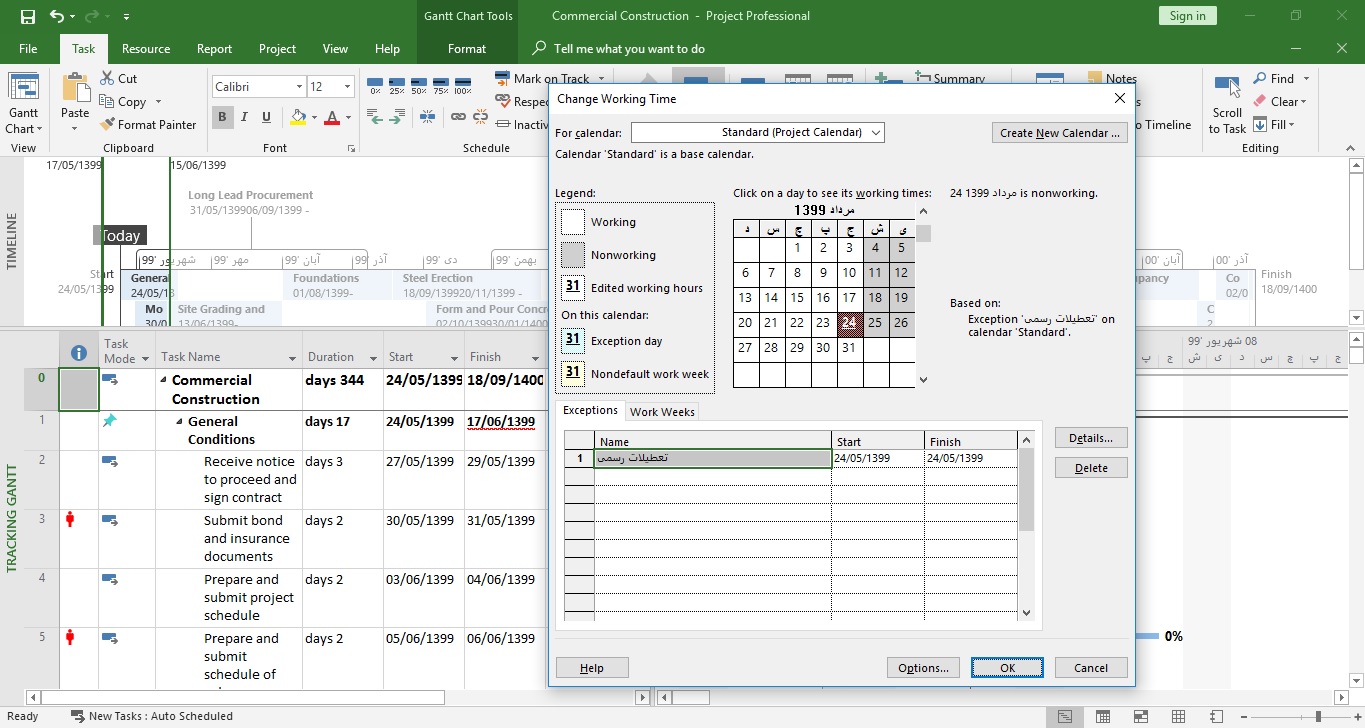Click the Unlink Tasks icon
The height and width of the screenshot is (728, 1365).
480,117
